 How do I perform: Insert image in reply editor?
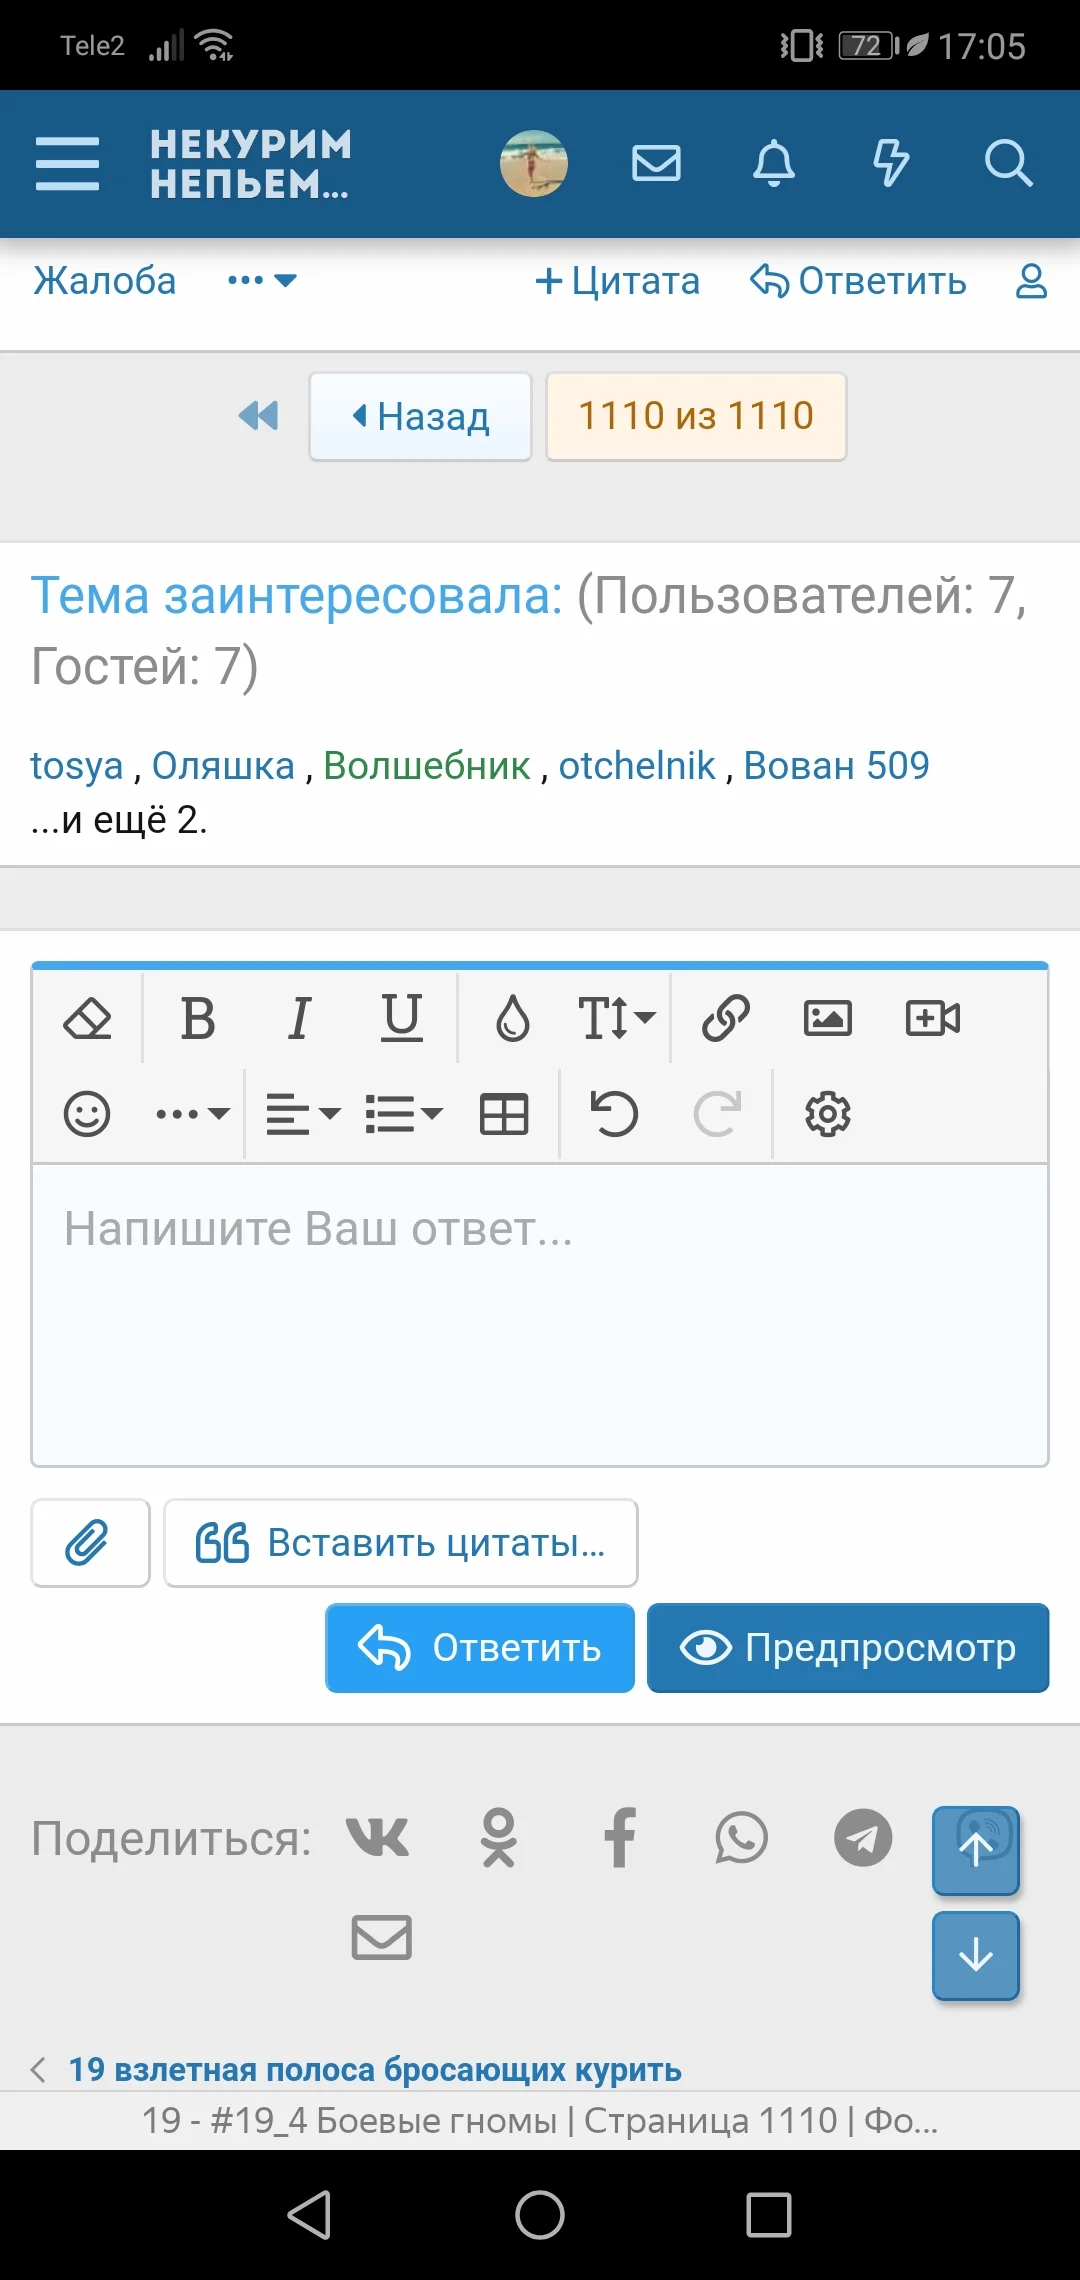[827, 1019]
